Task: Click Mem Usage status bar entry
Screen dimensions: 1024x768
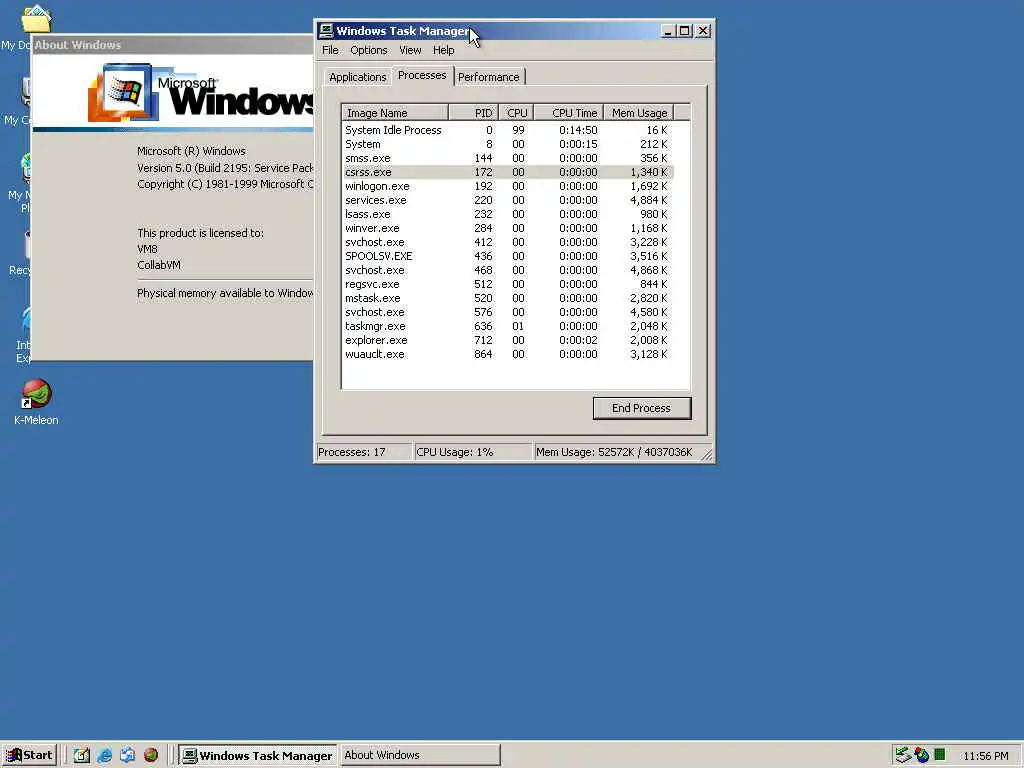Action: (x=615, y=452)
